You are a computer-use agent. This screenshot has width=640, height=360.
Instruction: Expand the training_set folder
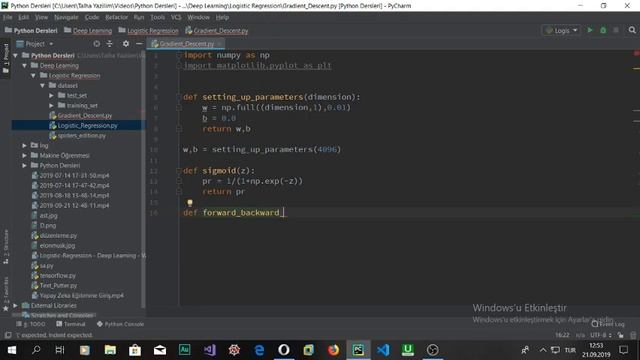(x=51, y=105)
